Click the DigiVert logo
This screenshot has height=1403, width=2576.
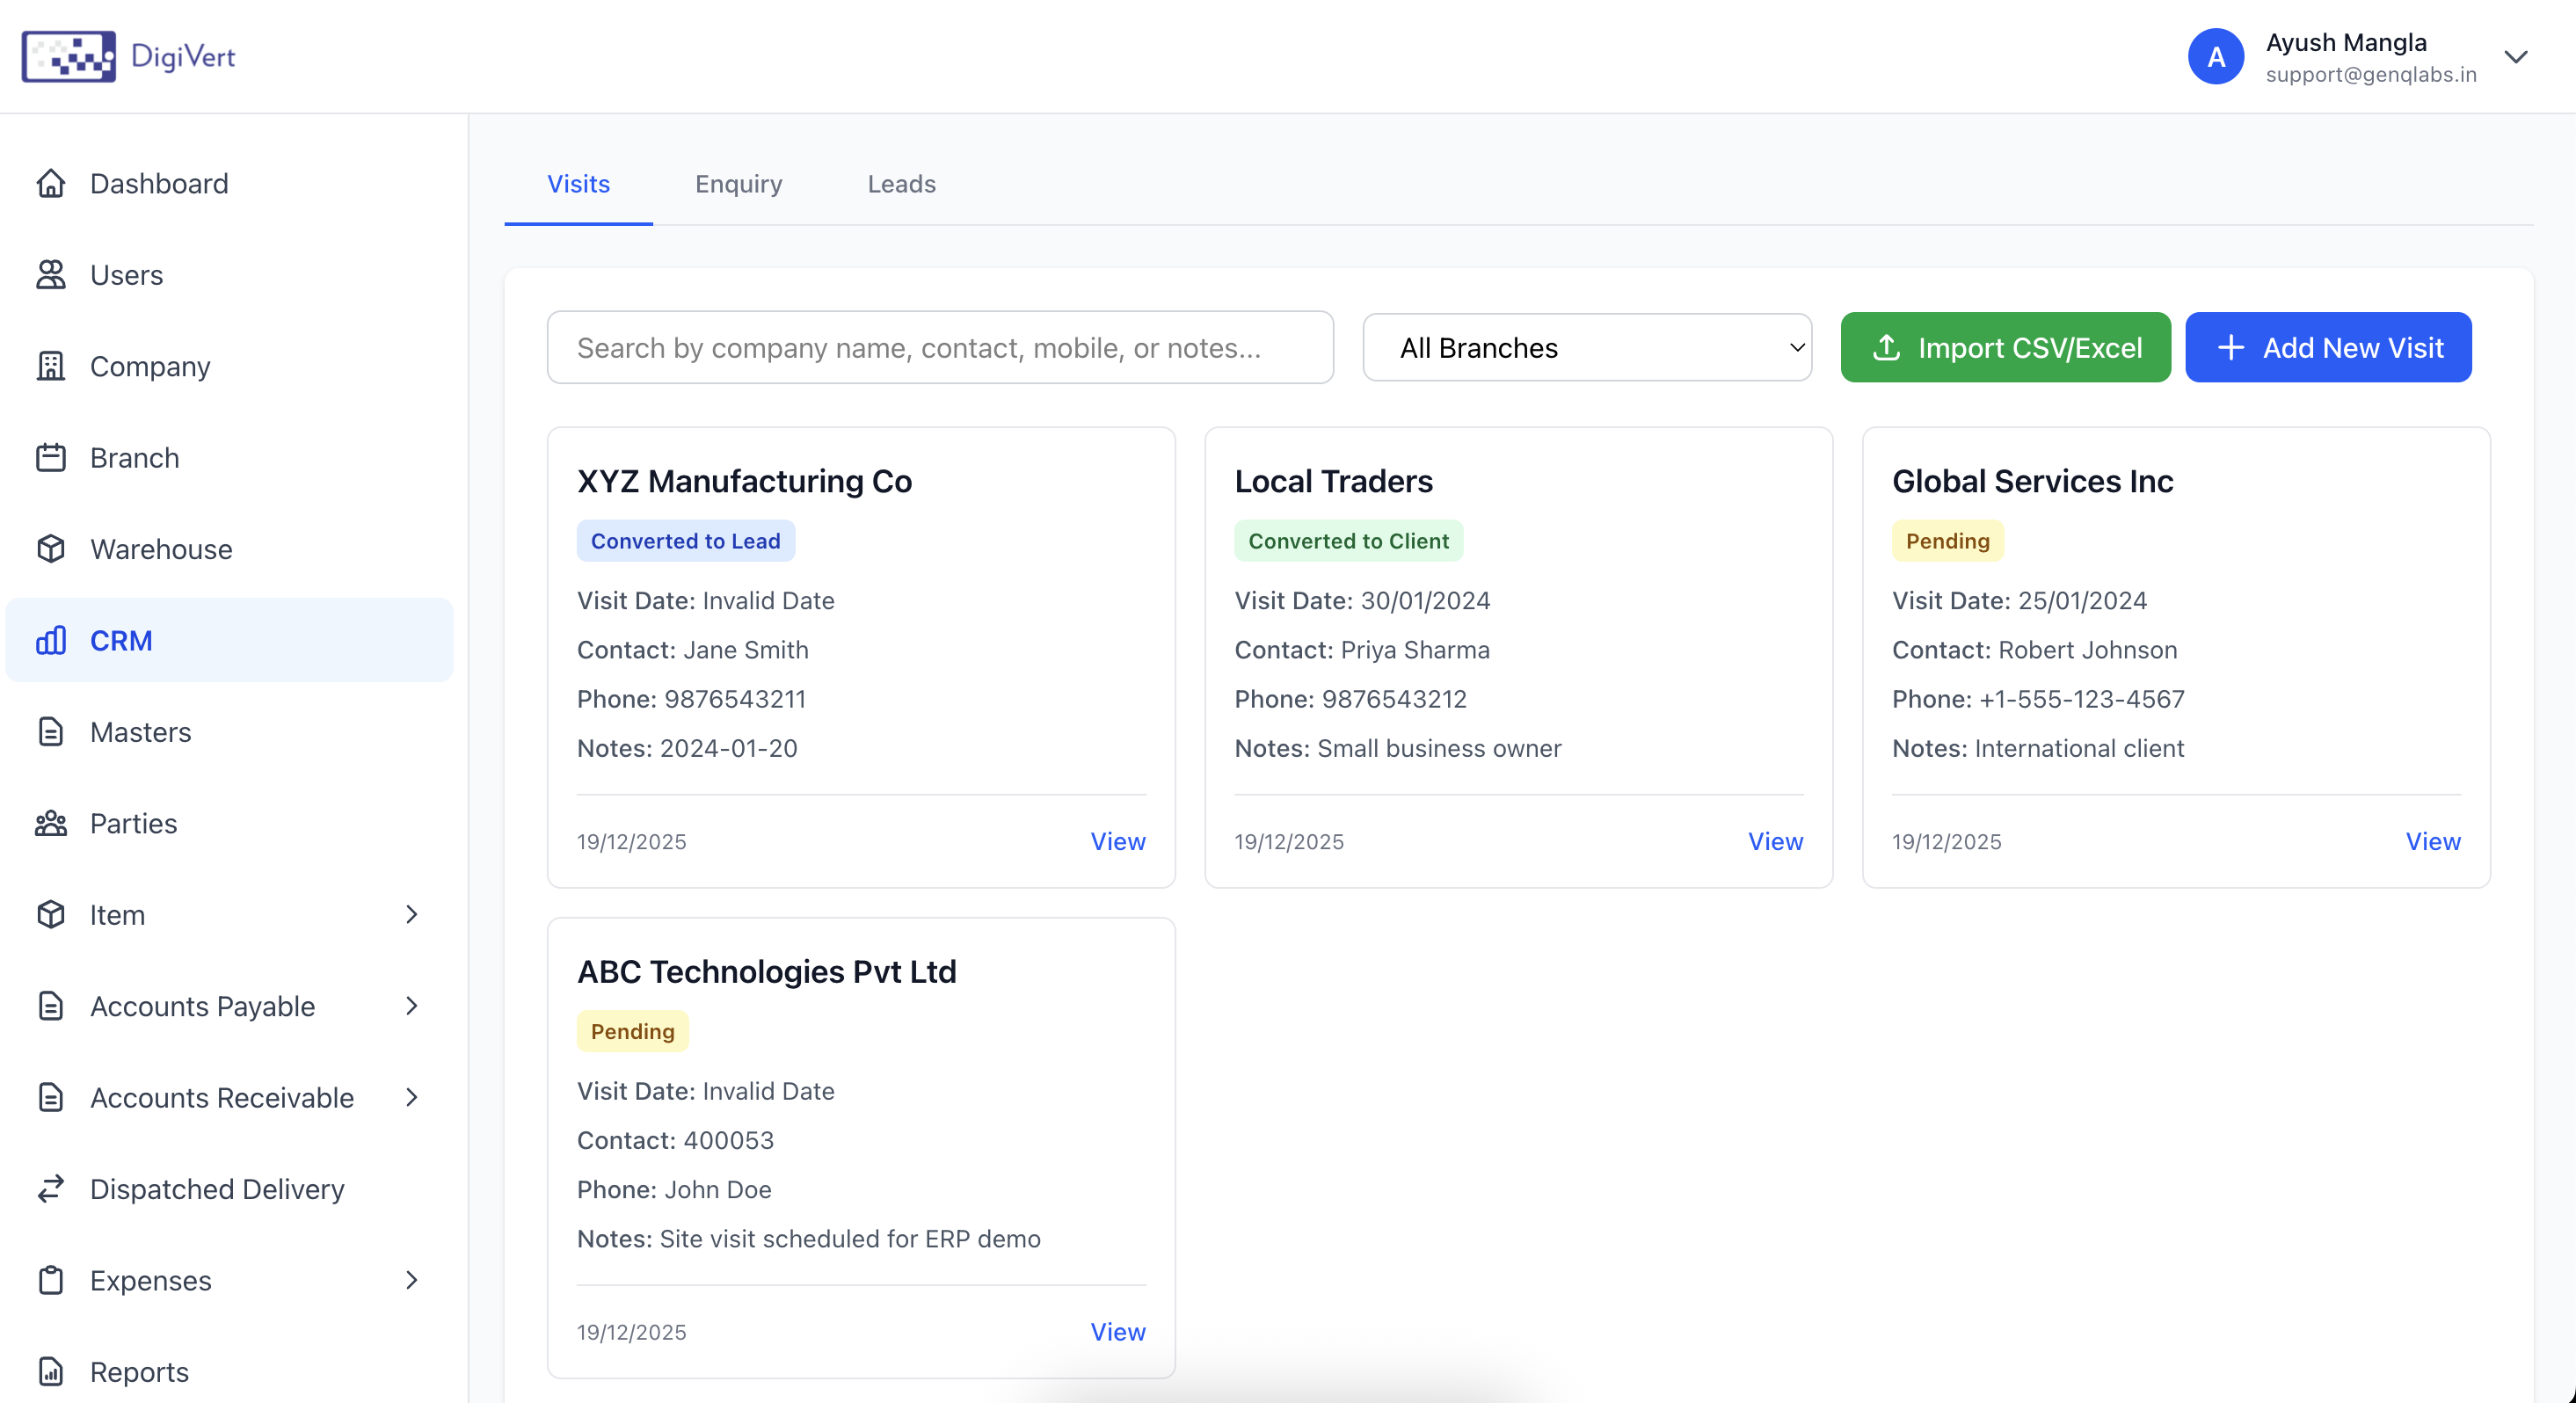tap(129, 56)
